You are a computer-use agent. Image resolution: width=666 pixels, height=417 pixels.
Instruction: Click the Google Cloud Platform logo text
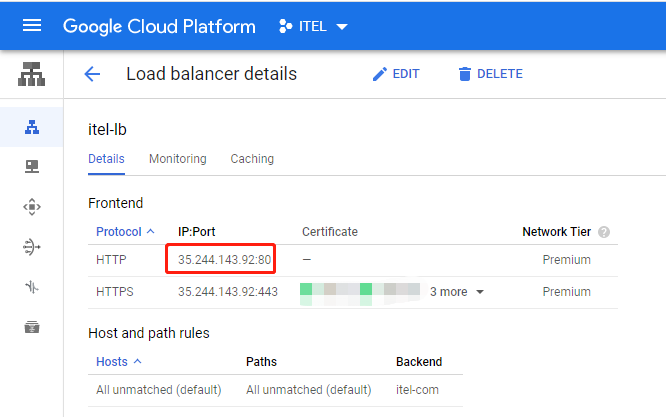pyautogui.click(x=159, y=26)
